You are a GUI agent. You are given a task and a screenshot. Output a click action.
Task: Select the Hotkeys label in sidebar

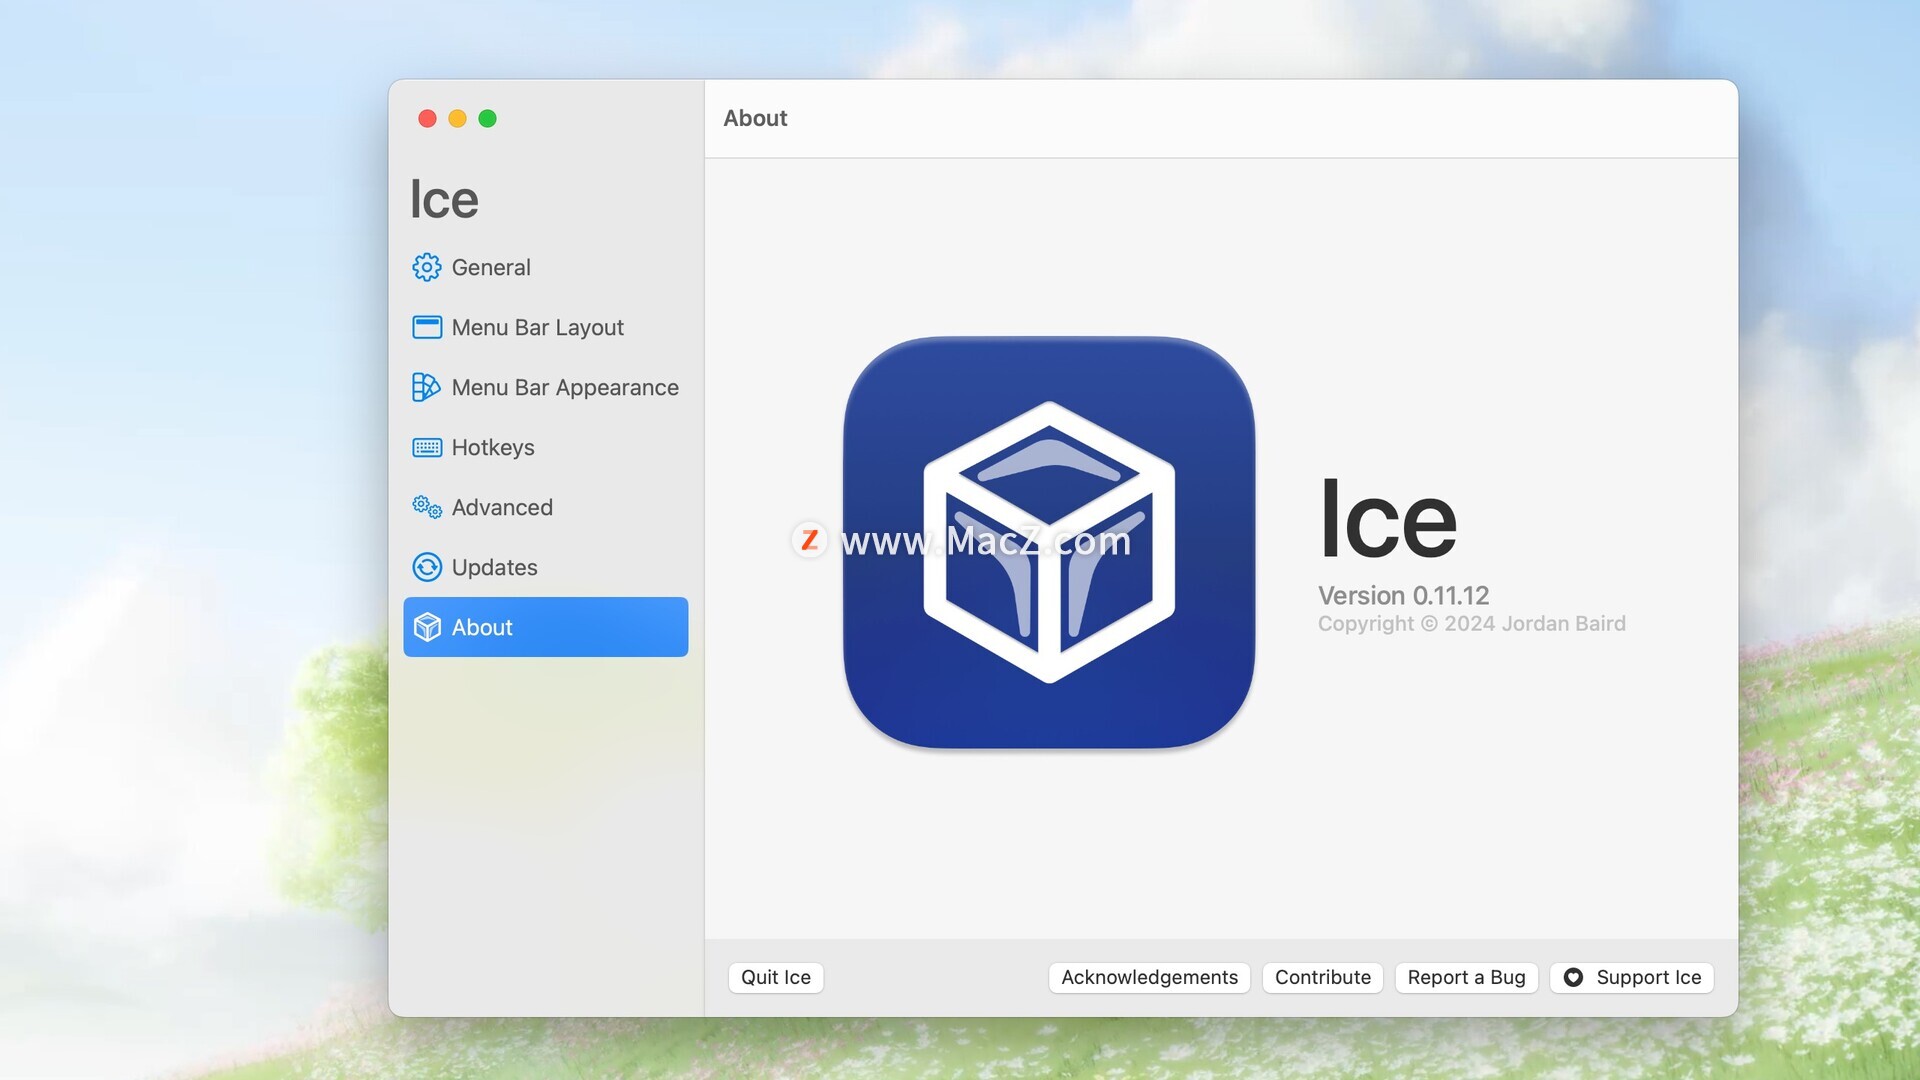point(493,447)
